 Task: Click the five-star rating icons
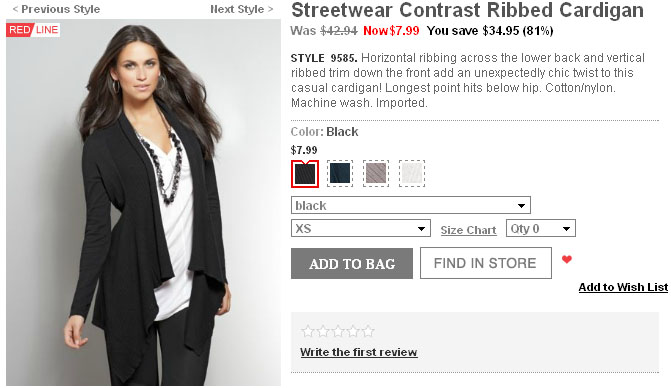[338, 331]
